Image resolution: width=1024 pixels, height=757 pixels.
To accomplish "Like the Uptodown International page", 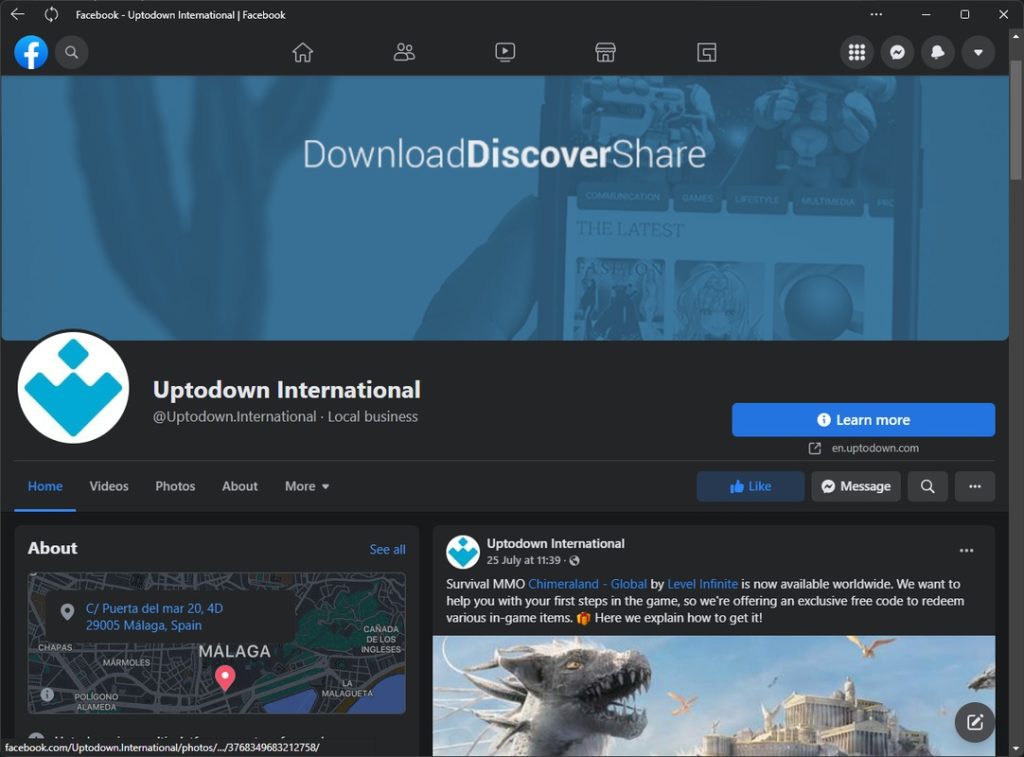I will point(750,486).
